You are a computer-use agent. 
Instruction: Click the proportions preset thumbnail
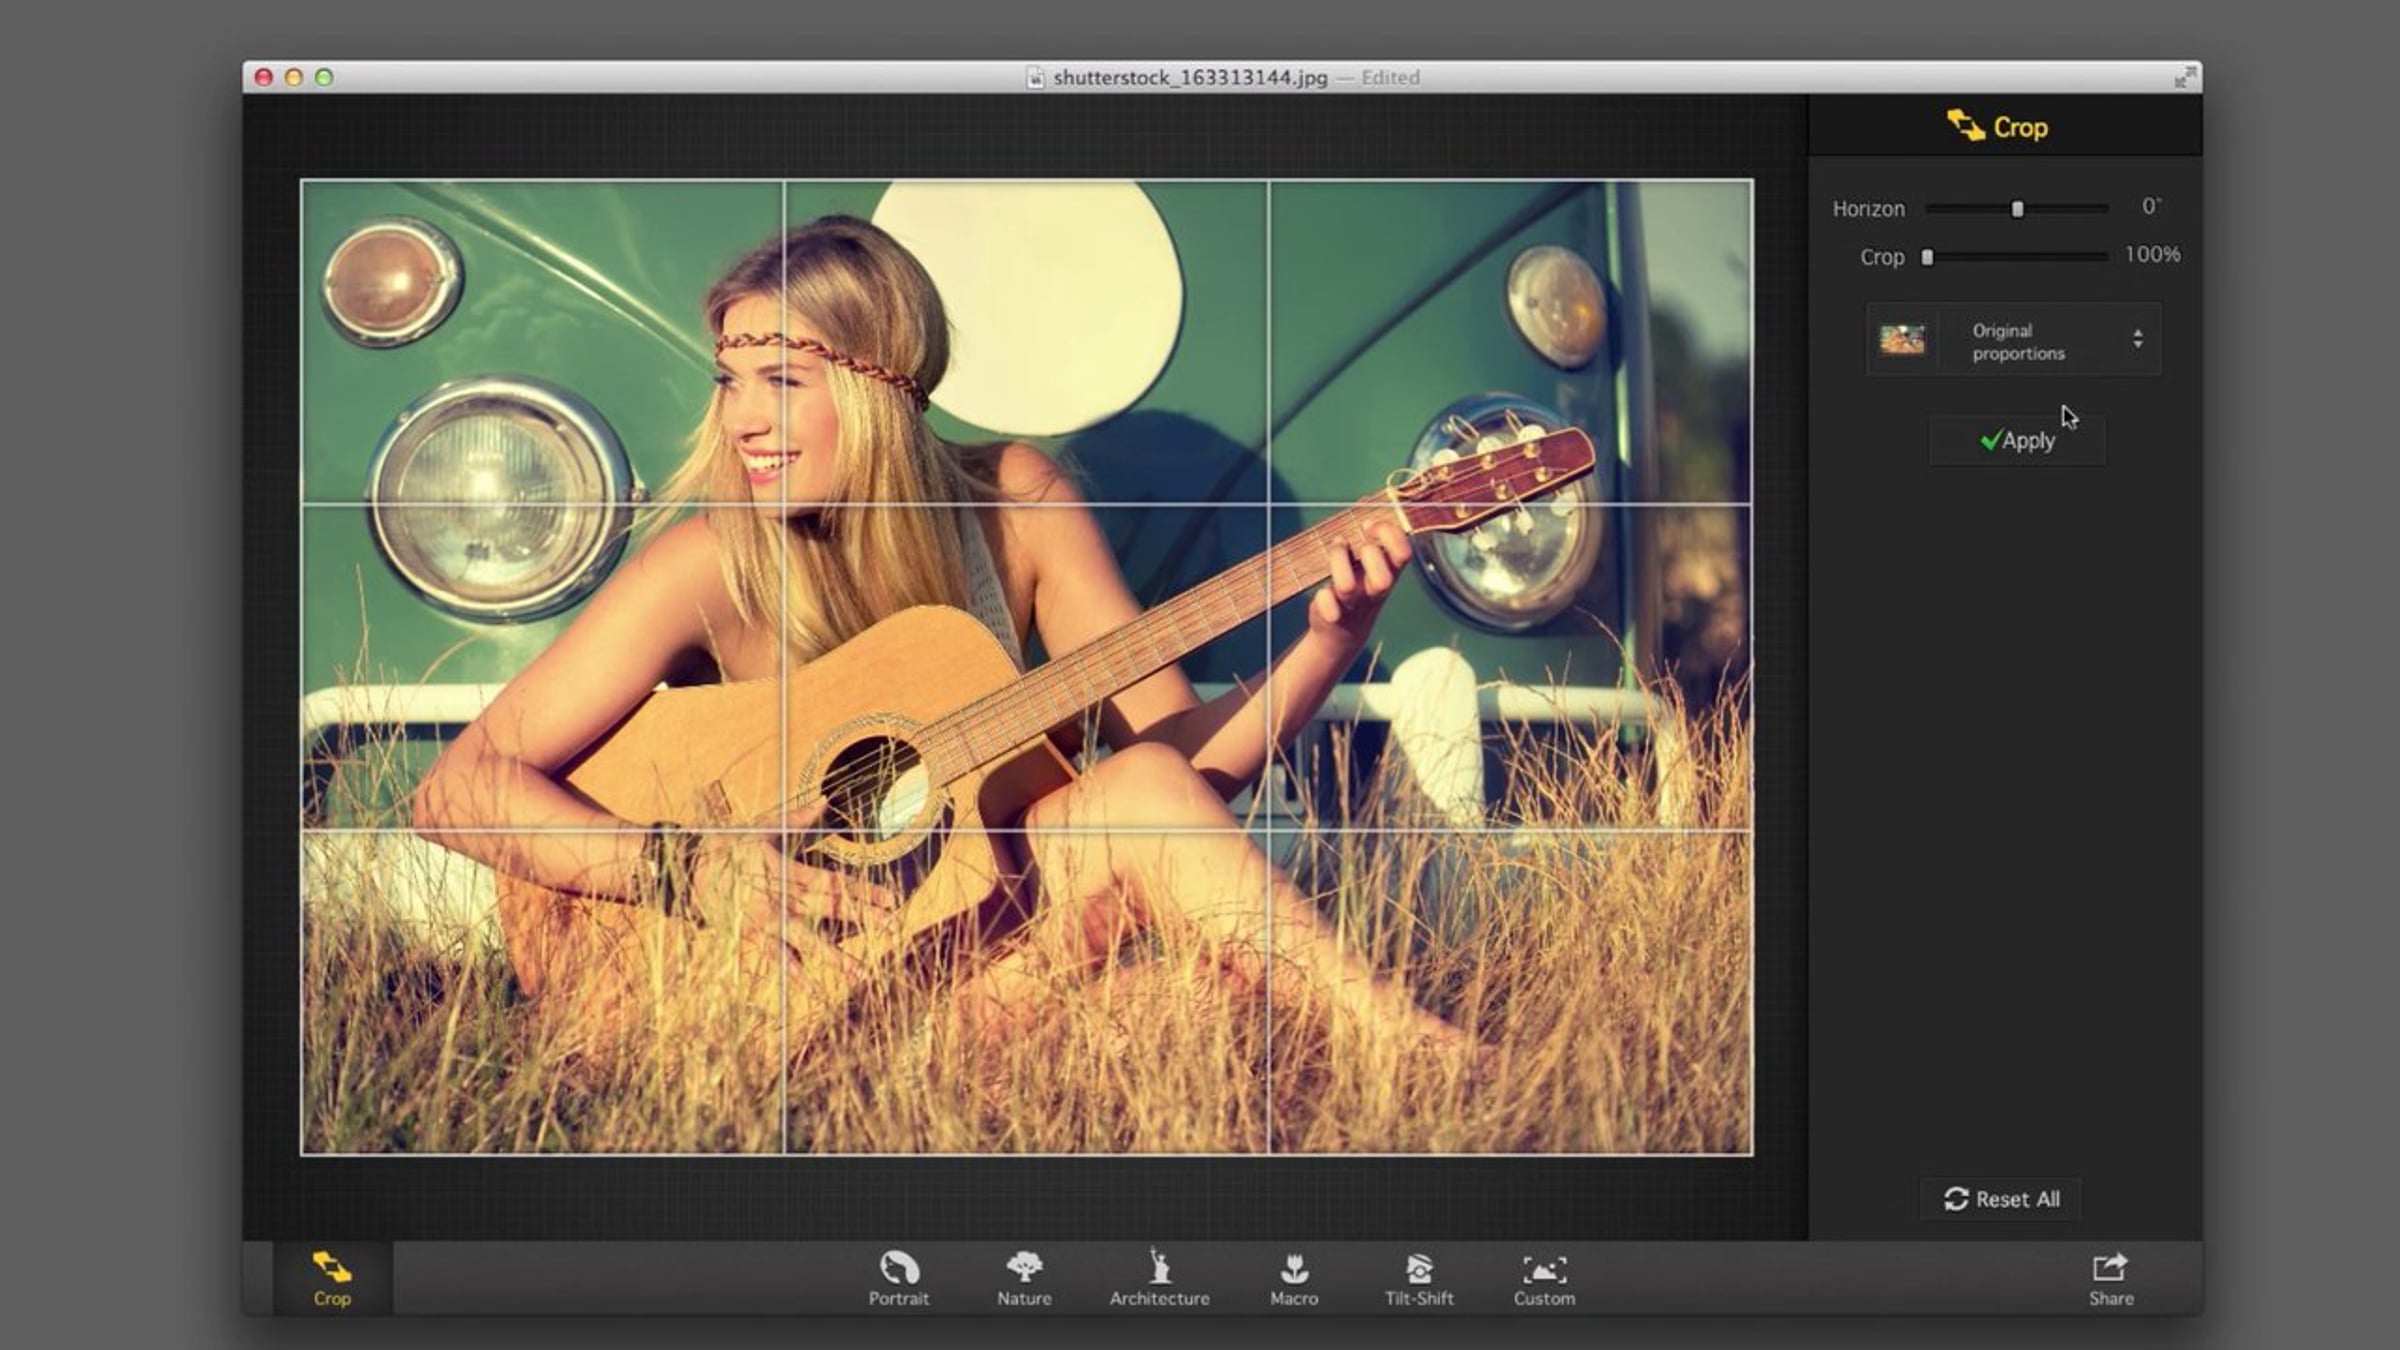[1902, 340]
